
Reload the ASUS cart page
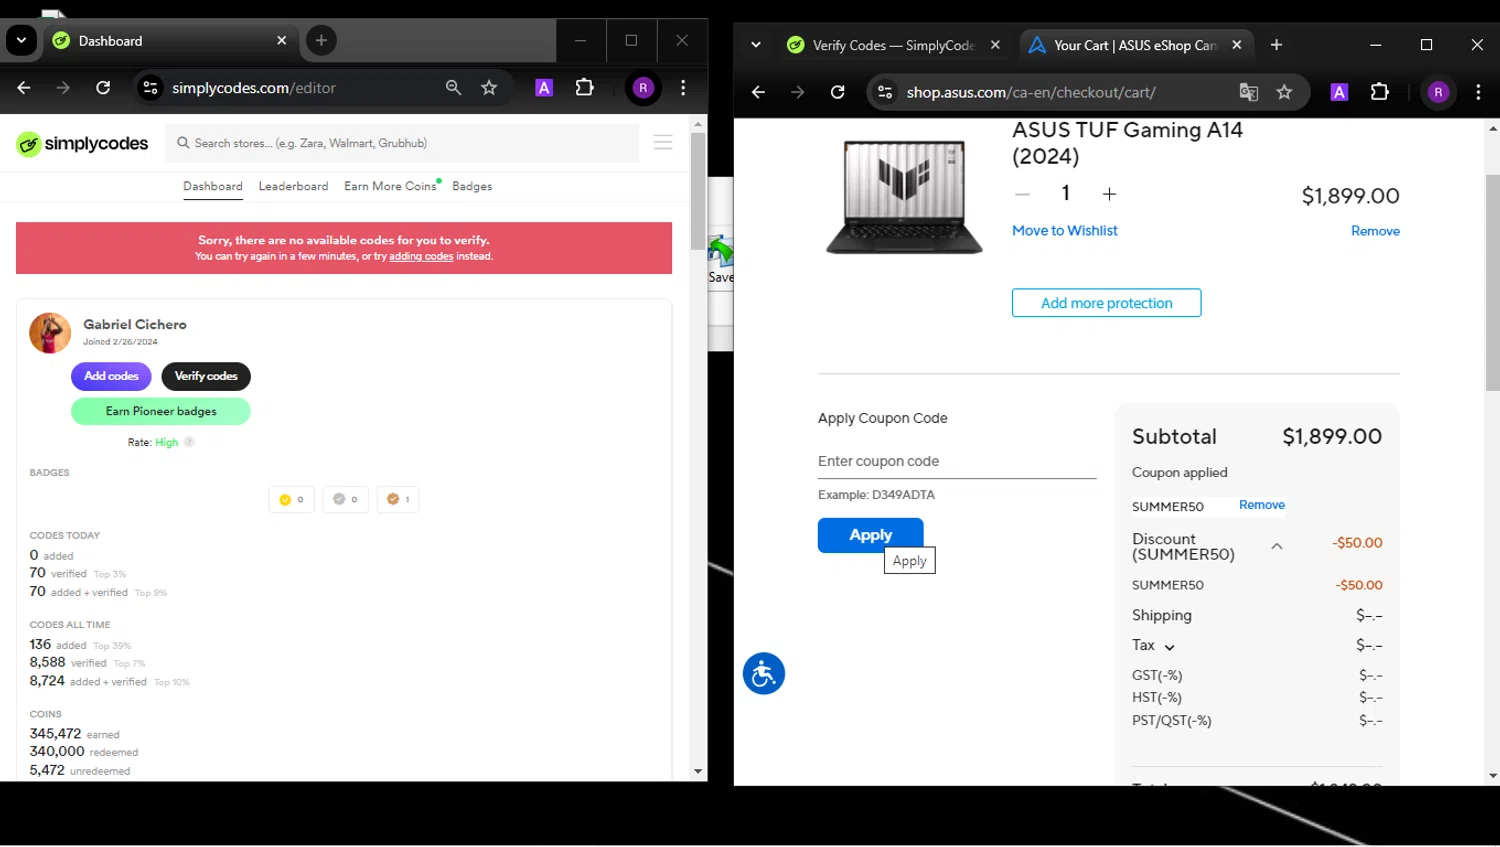838,92
